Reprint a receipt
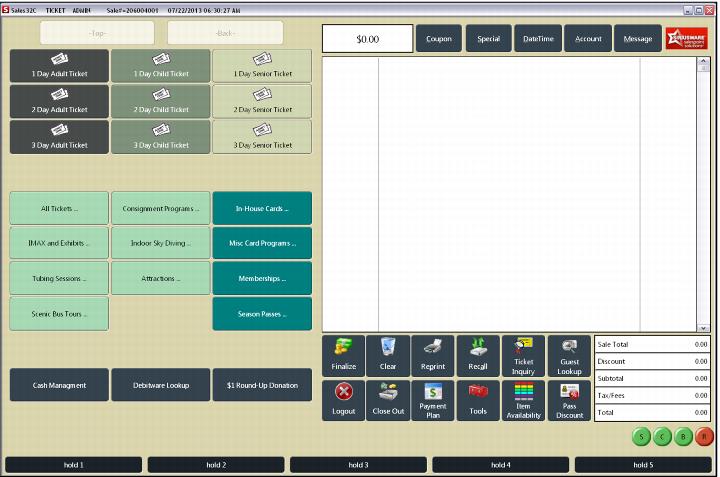Image resolution: width=720 pixels, height=477 pixels. click(x=433, y=356)
